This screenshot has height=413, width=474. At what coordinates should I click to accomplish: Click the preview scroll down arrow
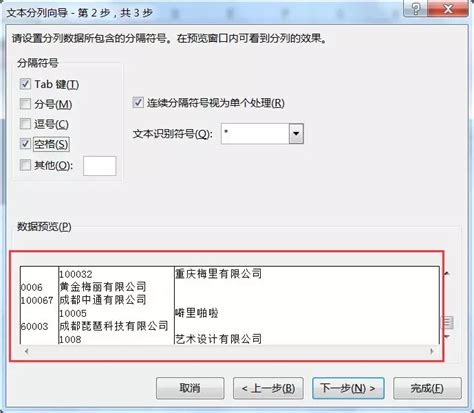click(447, 337)
